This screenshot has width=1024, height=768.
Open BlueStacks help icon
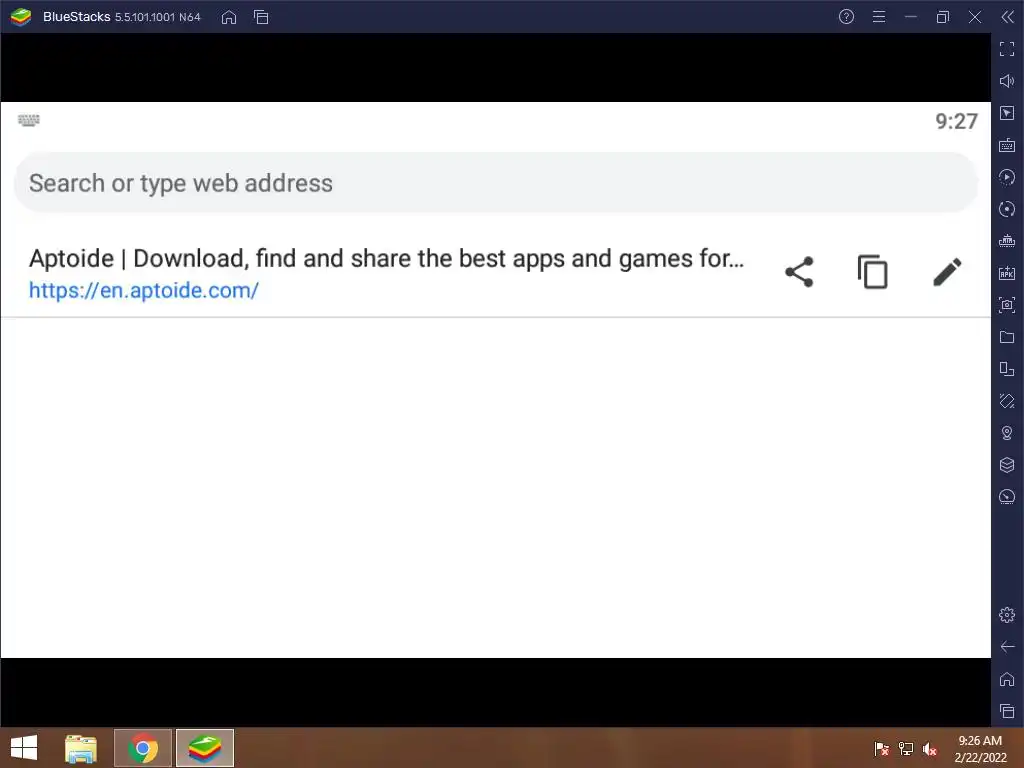[846, 17]
